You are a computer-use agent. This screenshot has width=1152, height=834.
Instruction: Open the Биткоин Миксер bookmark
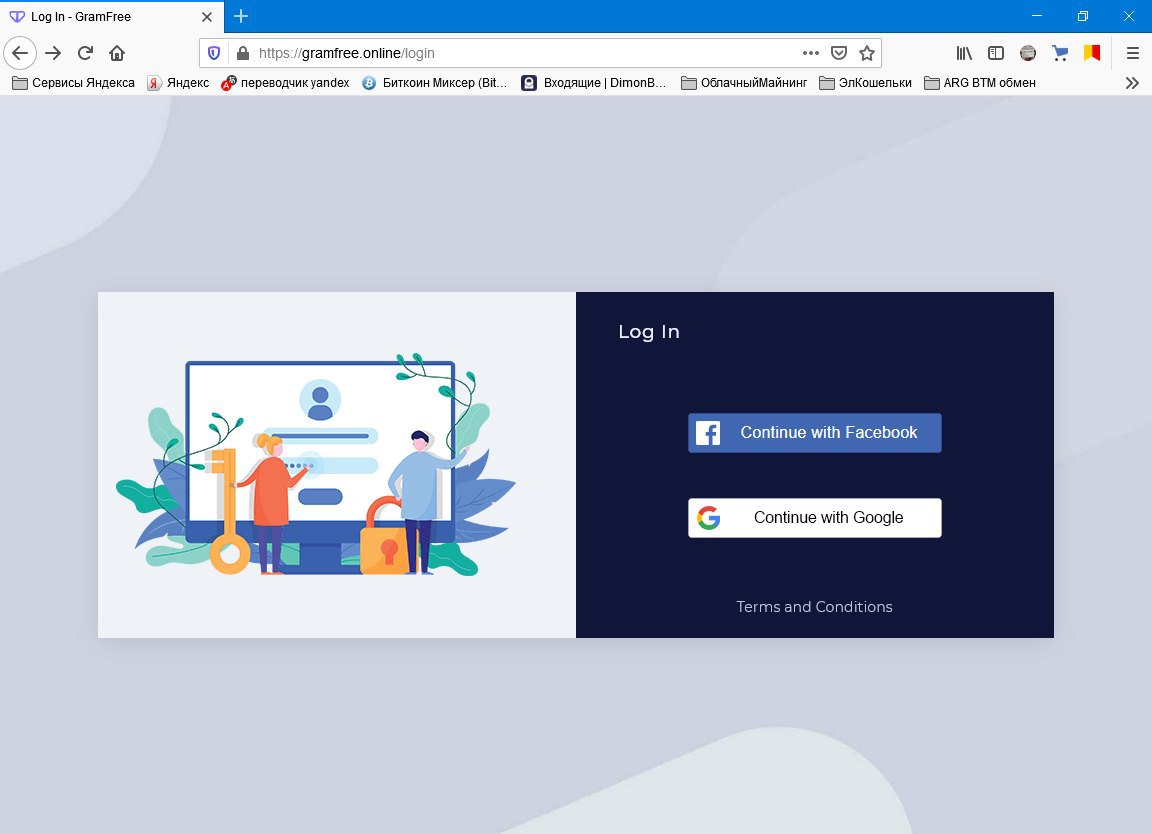434,83
